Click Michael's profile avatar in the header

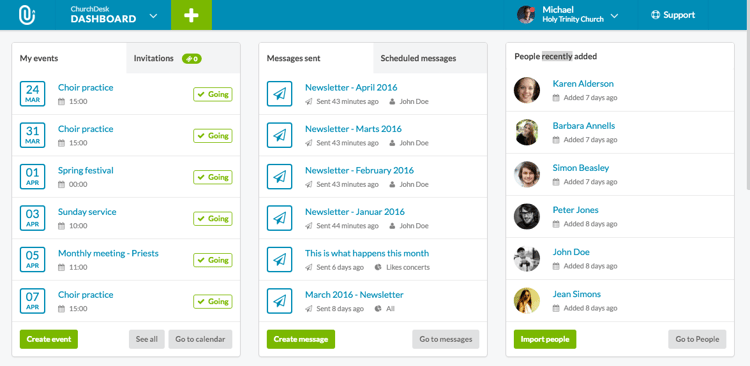pos(526,15)
